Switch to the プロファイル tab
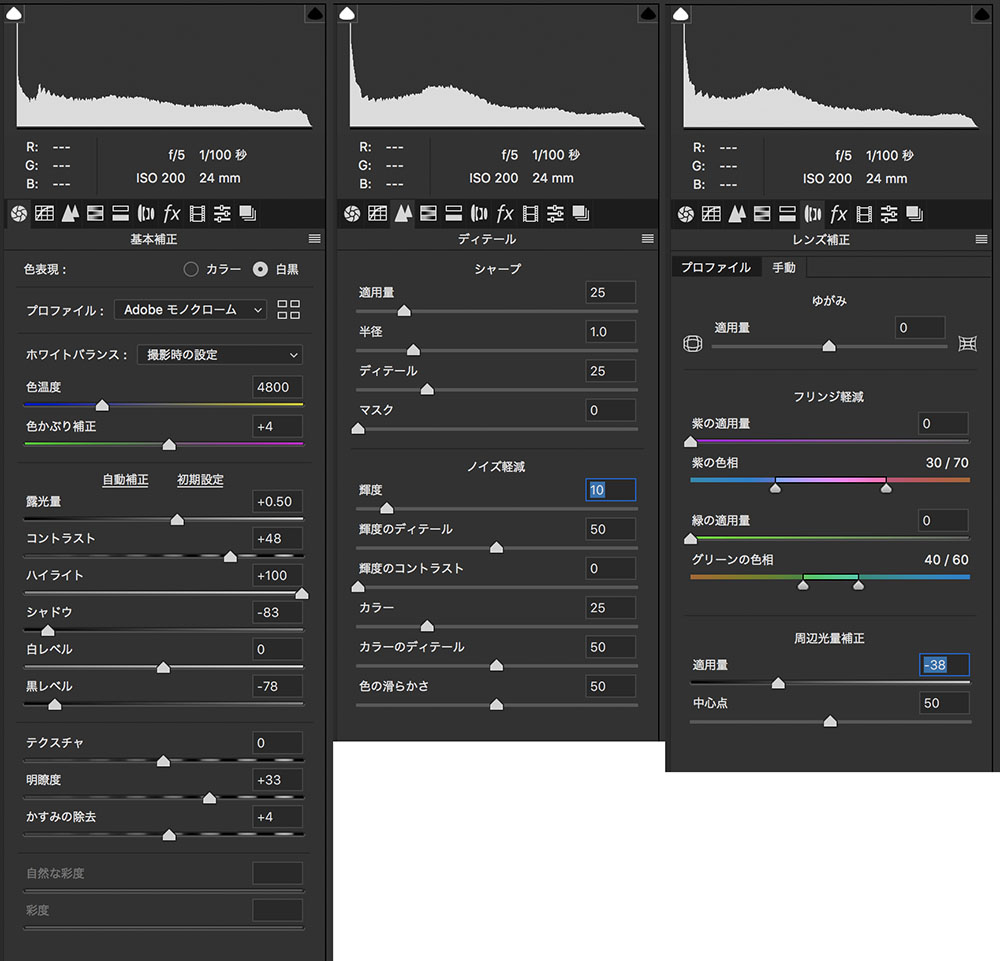1000x961 pixels. click(x=715, y=268)
